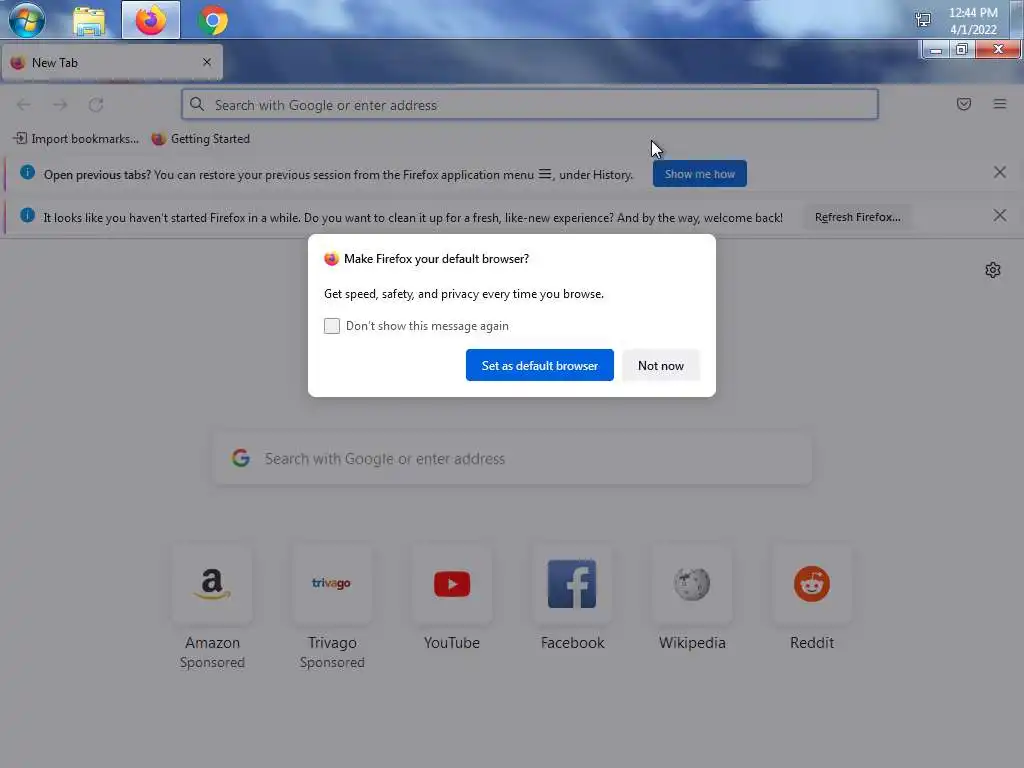This screenshot has height=768, width=1024.
Task: Dismiss the refresh Firefox notification bar
Action: pos(999,216)
